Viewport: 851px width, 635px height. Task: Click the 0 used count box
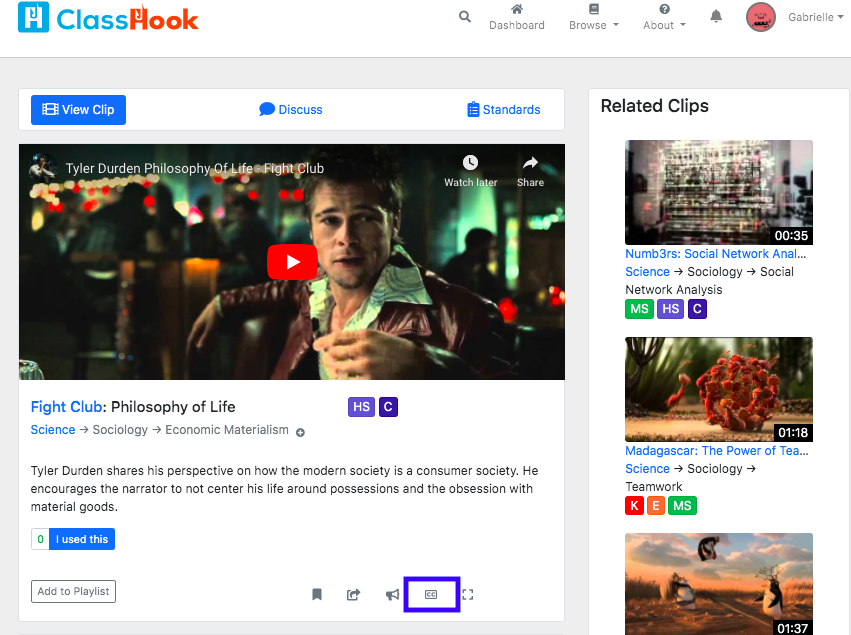pyautogui.click(x=40, y=539)
